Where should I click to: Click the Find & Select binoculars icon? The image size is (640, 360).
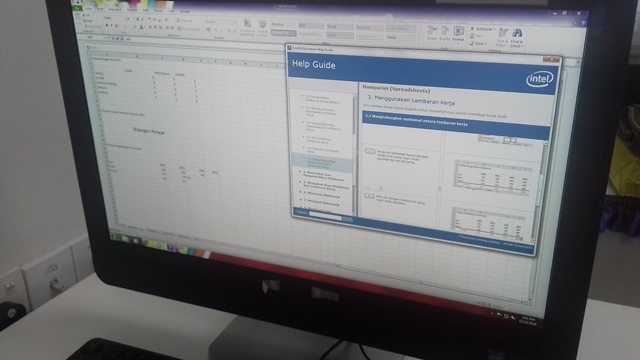tap(517, 33)
